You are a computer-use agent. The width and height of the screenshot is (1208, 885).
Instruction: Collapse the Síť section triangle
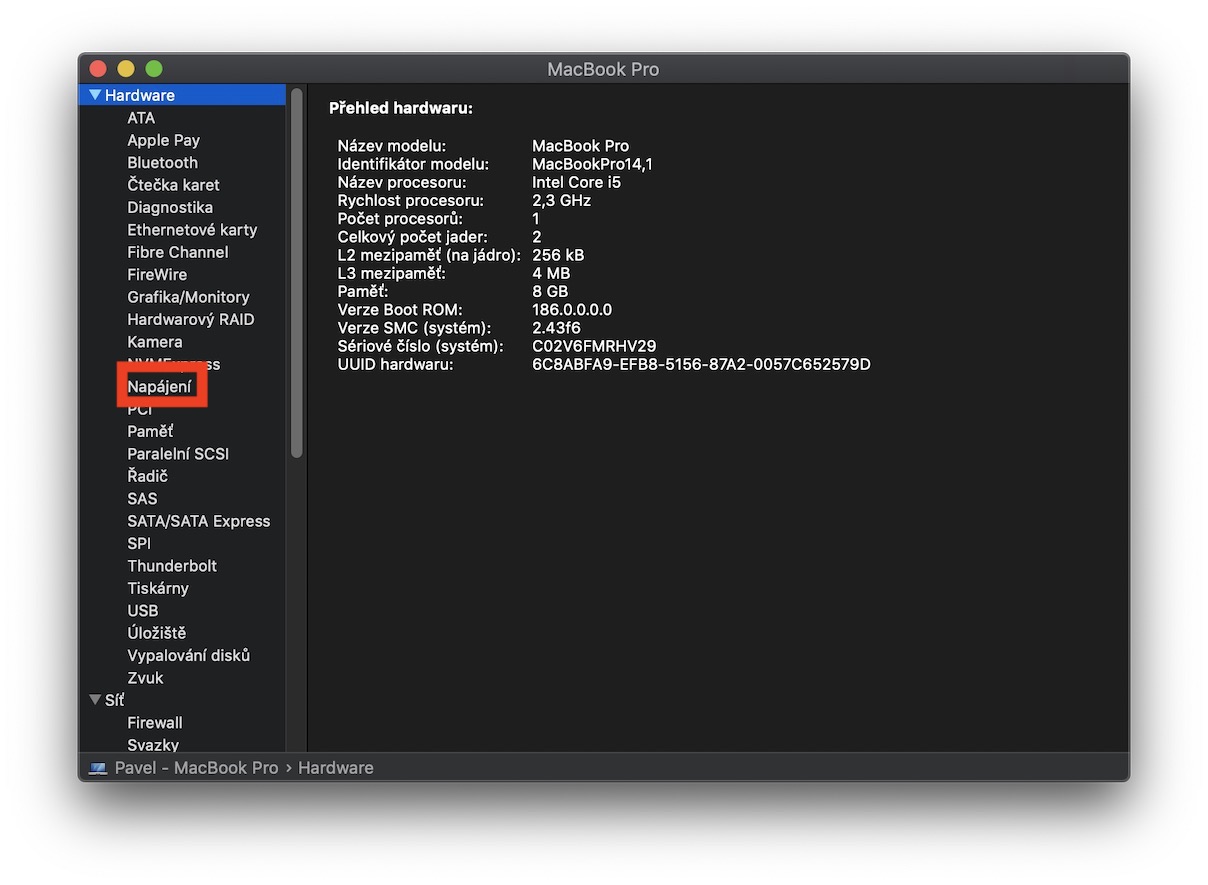(x=95, y=700)
